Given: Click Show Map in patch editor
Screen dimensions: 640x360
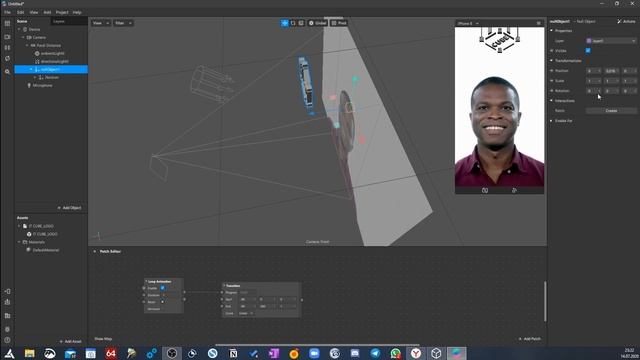Looking at the screenshot, I should click(x=103, y=339).
